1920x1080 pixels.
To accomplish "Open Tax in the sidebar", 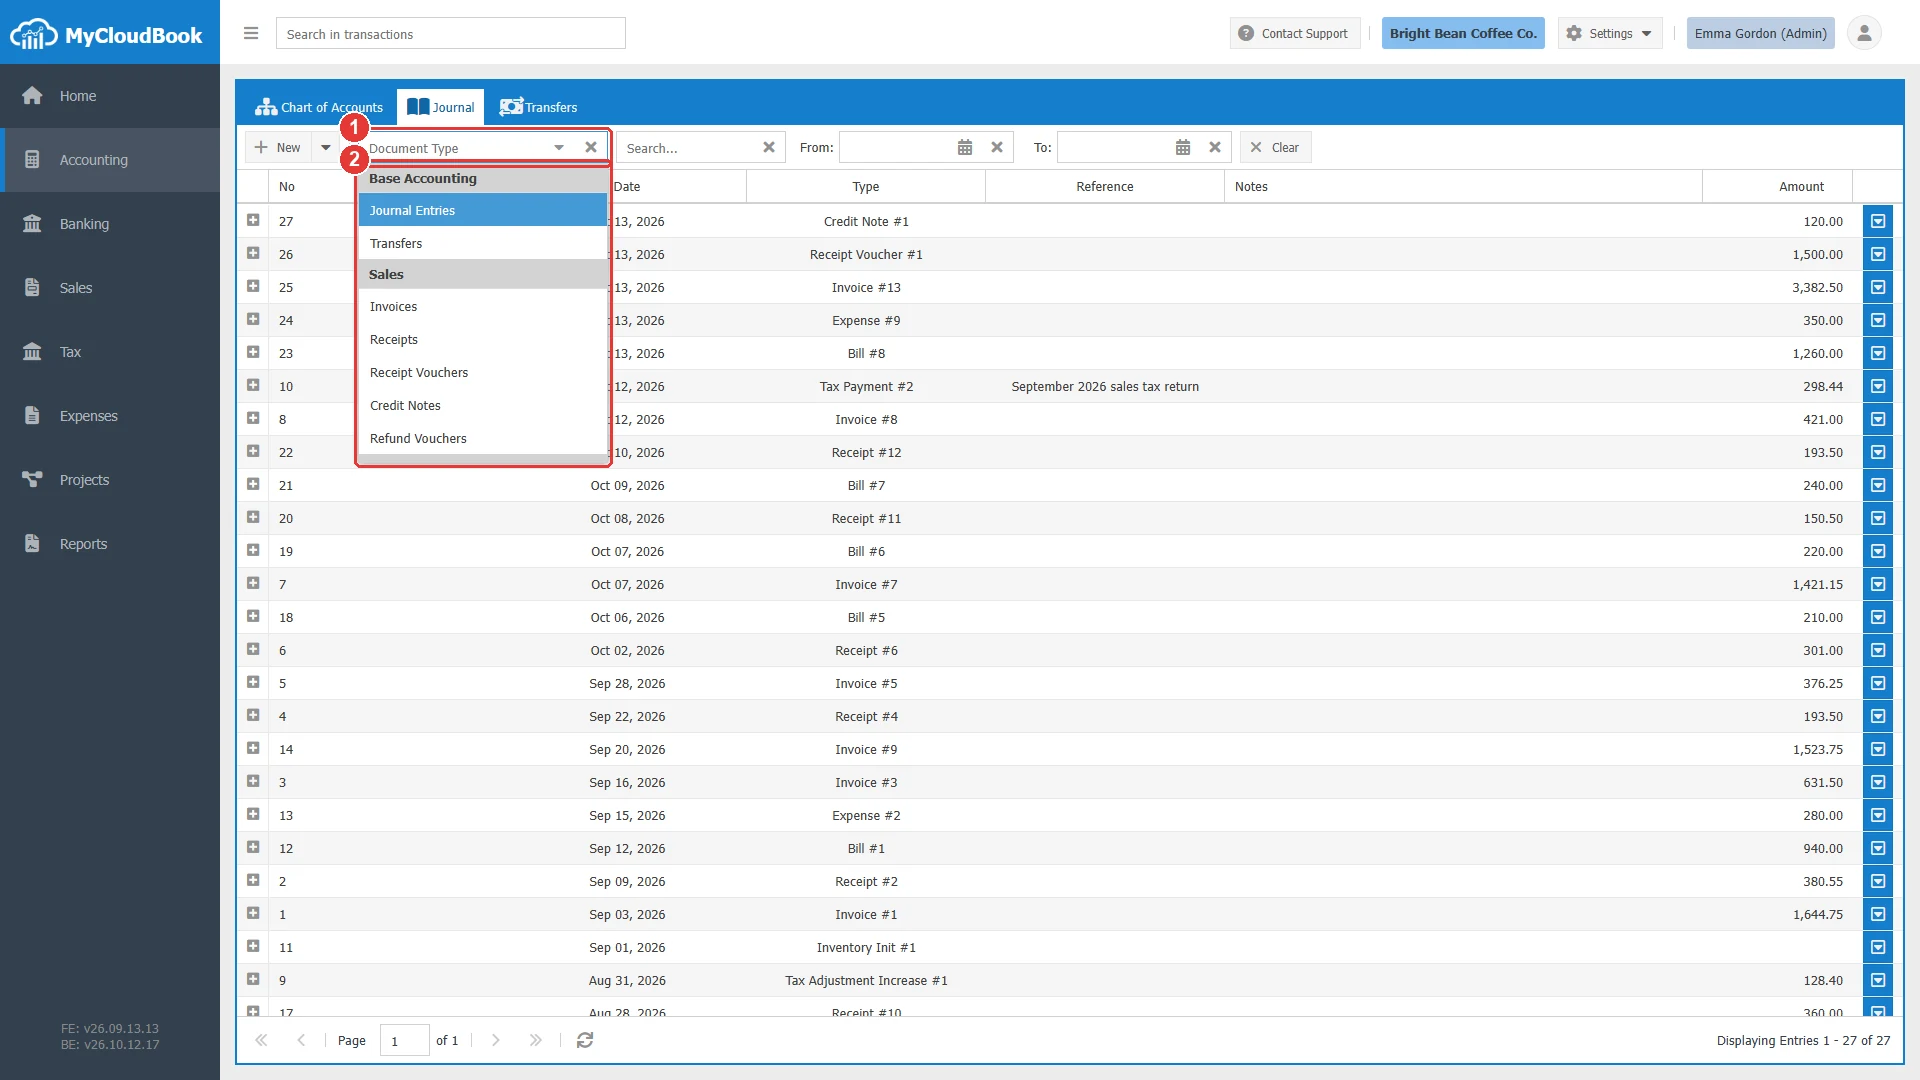I will (110, 352).
